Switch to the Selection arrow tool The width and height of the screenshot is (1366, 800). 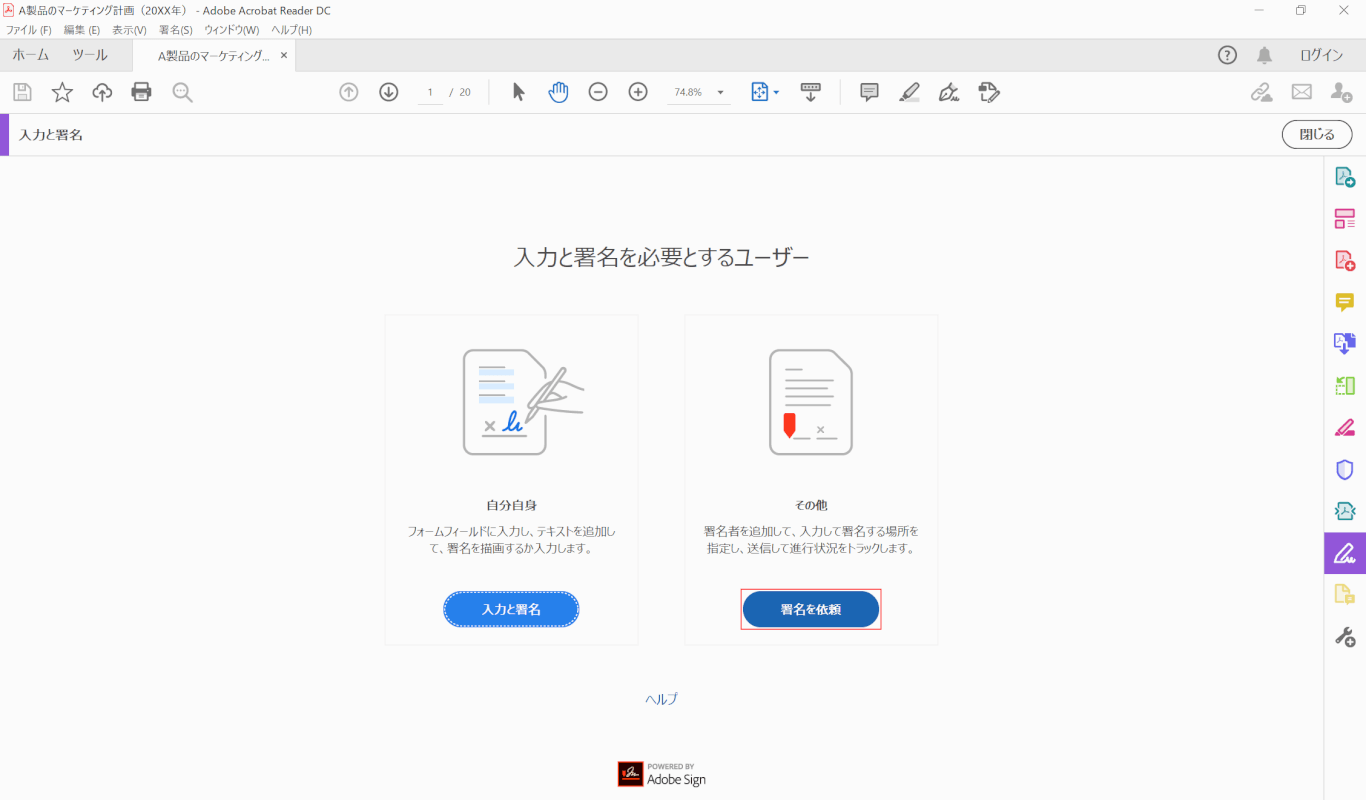pyautogui.click(x=518, y=91)
